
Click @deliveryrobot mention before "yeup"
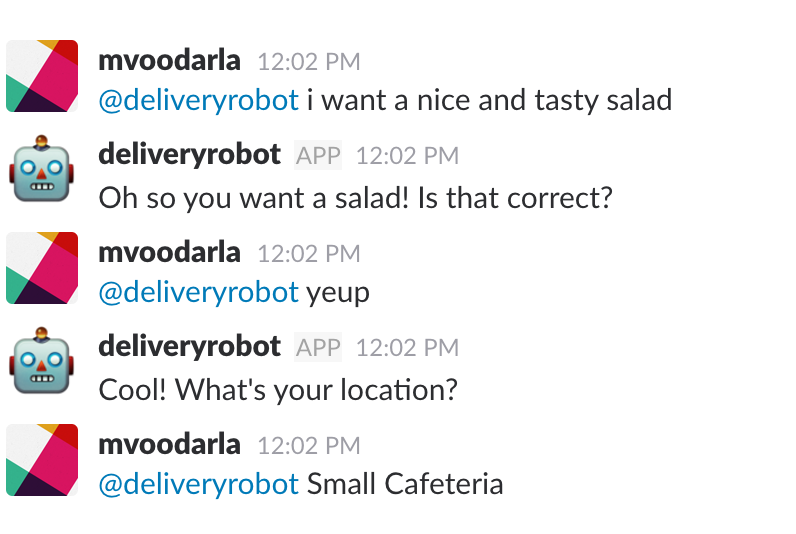point(198,292)
